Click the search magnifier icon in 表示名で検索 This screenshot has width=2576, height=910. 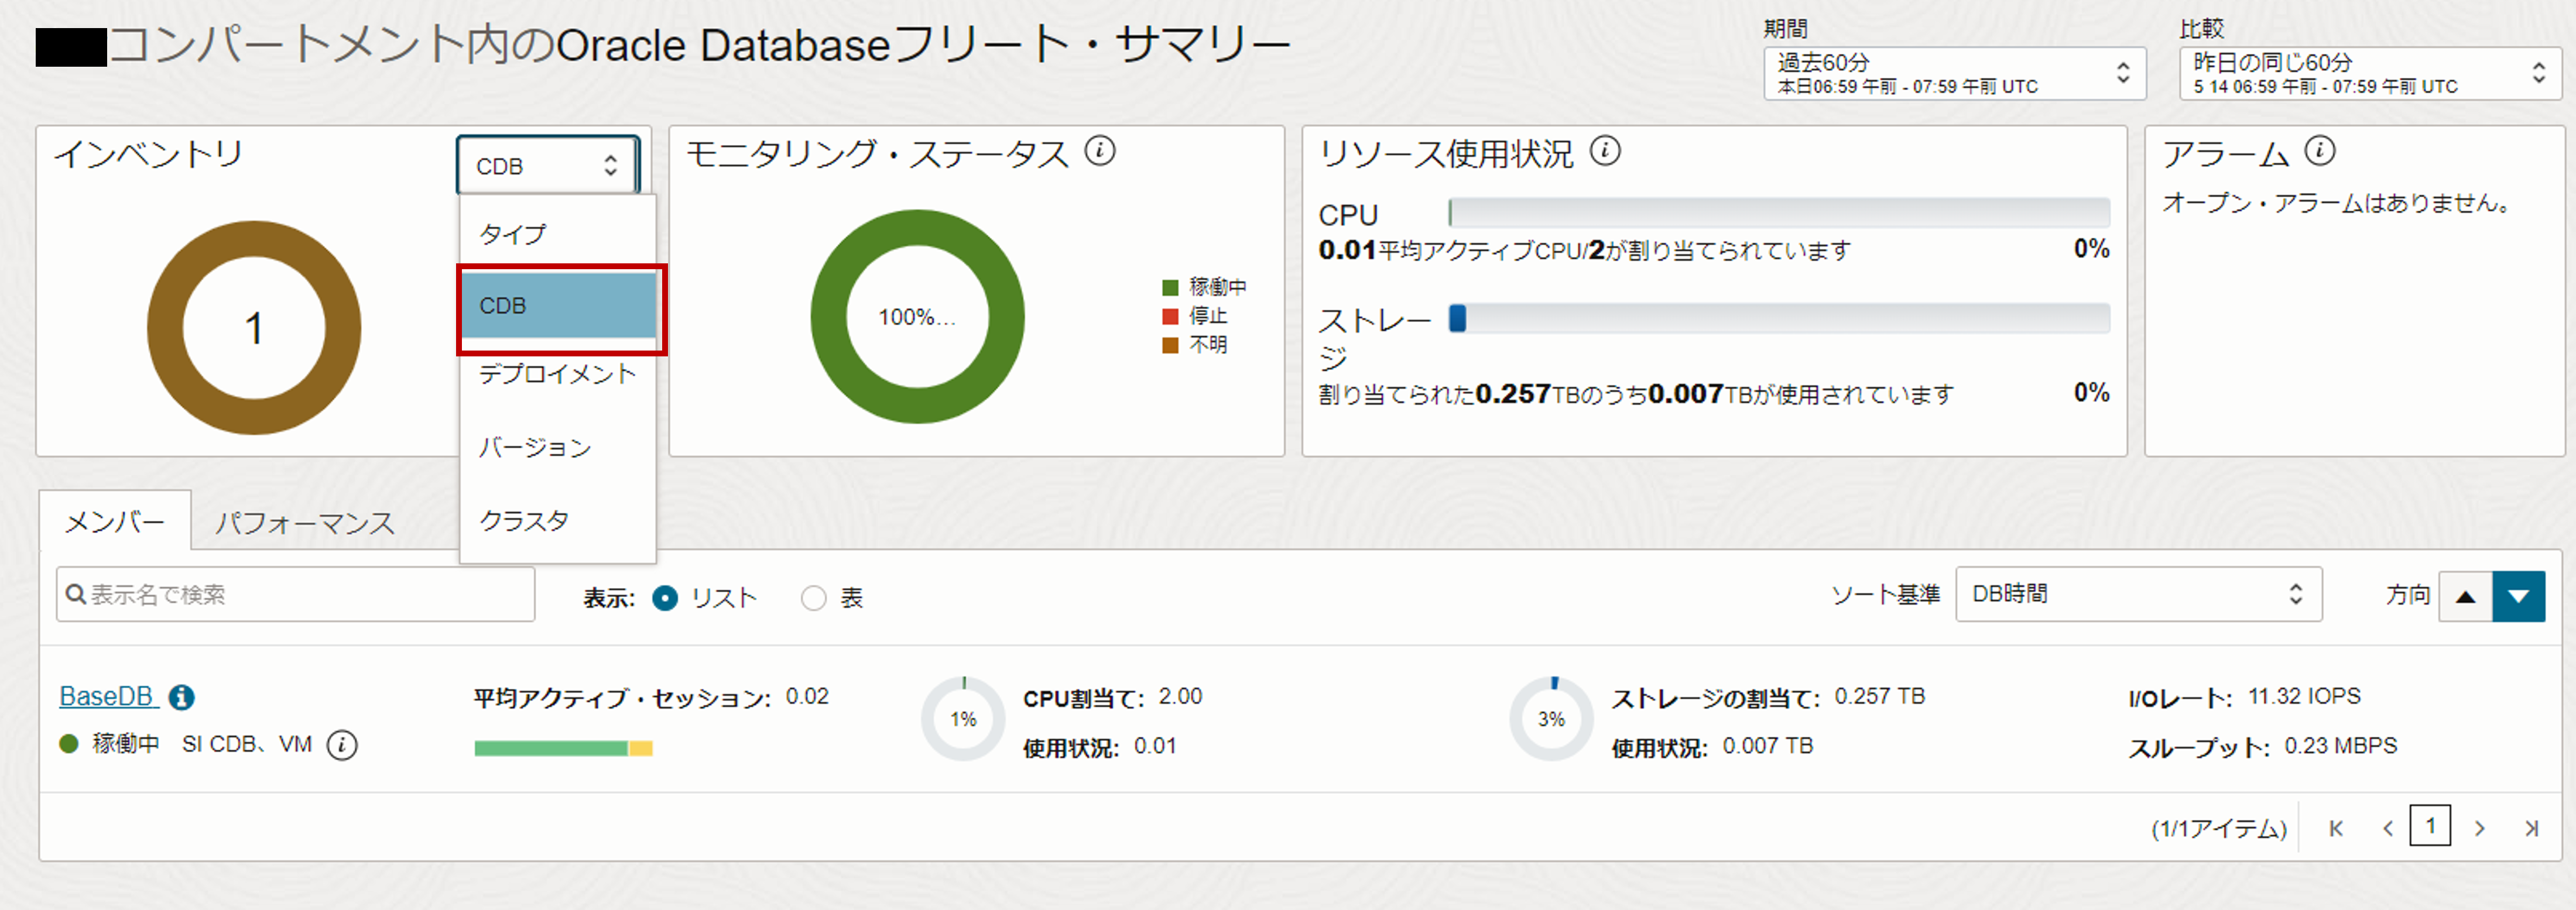[75, 594]
